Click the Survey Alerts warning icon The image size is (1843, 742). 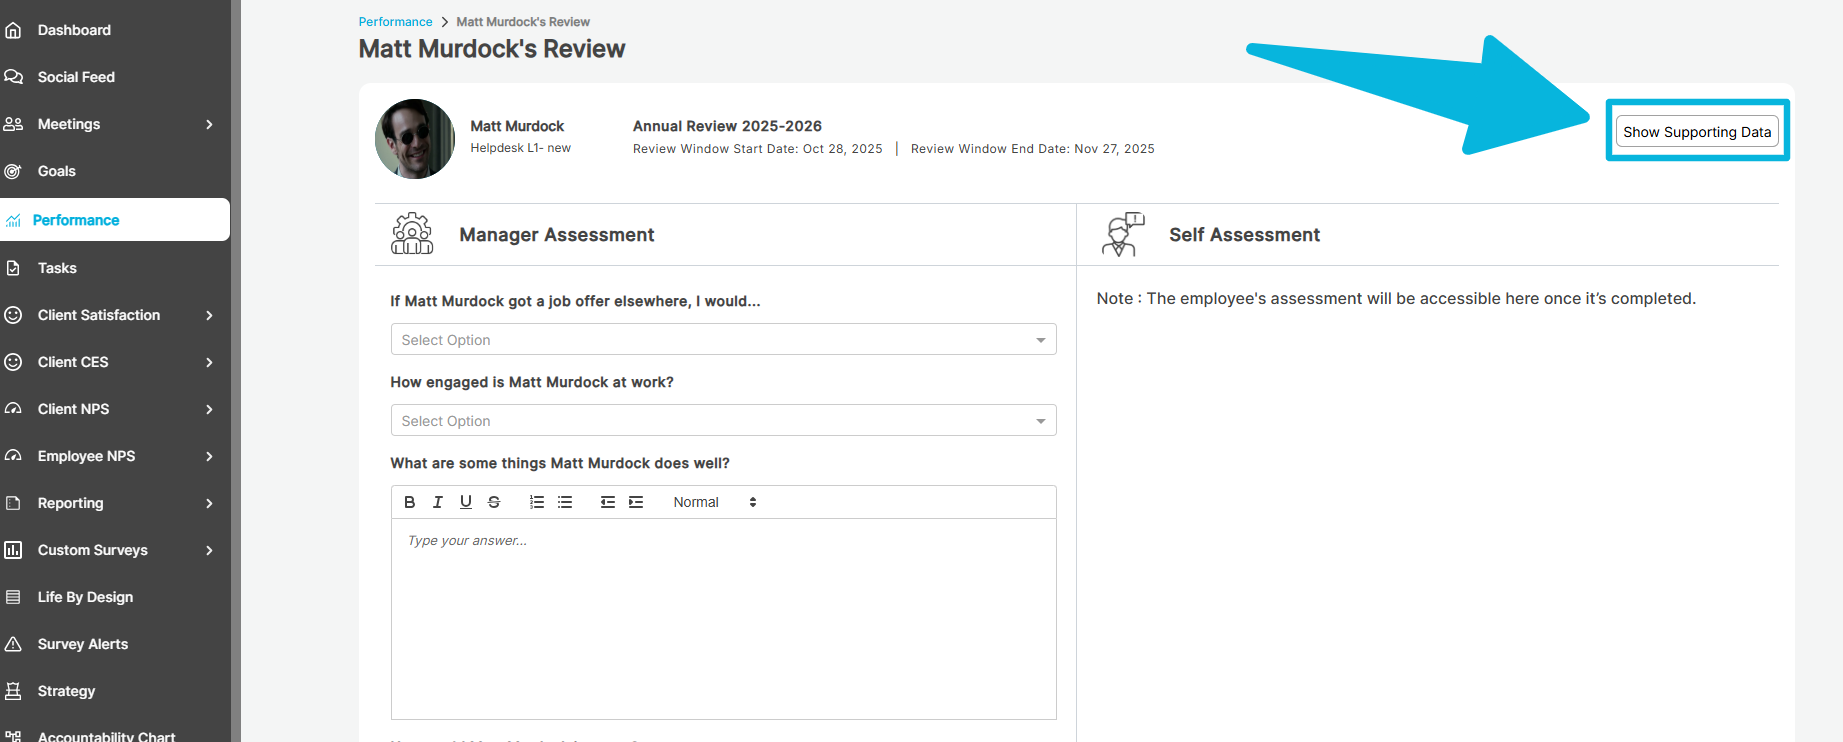pyautogui.click(x=13, y=644)
